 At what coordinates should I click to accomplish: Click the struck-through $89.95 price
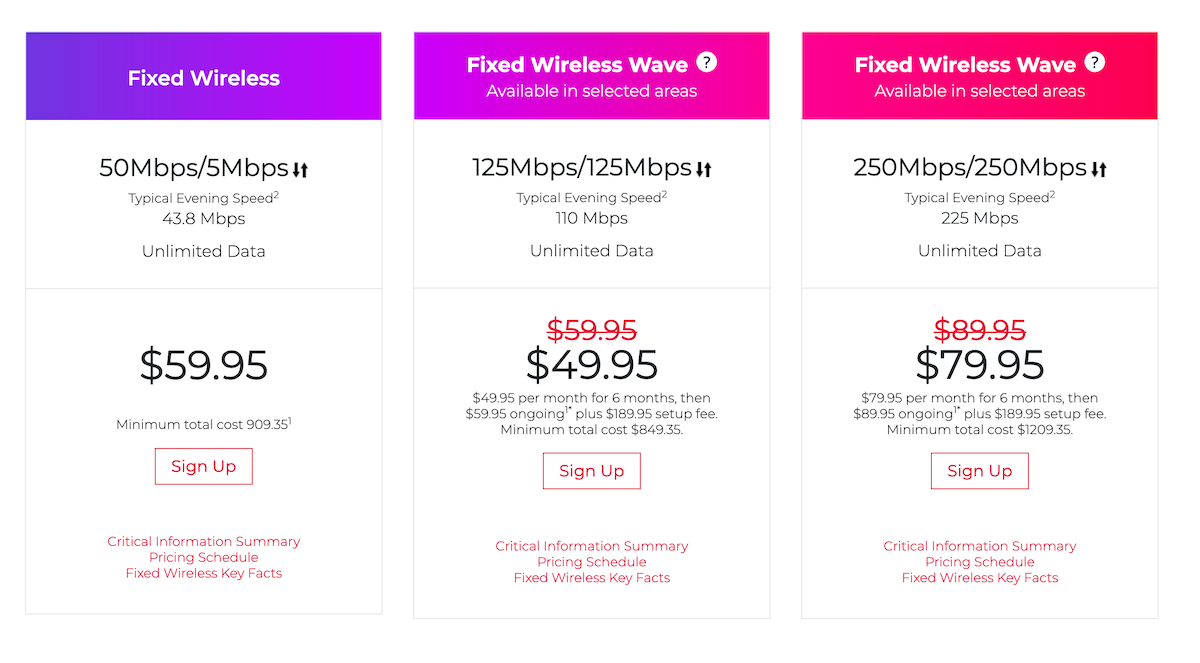pos(979,330)
